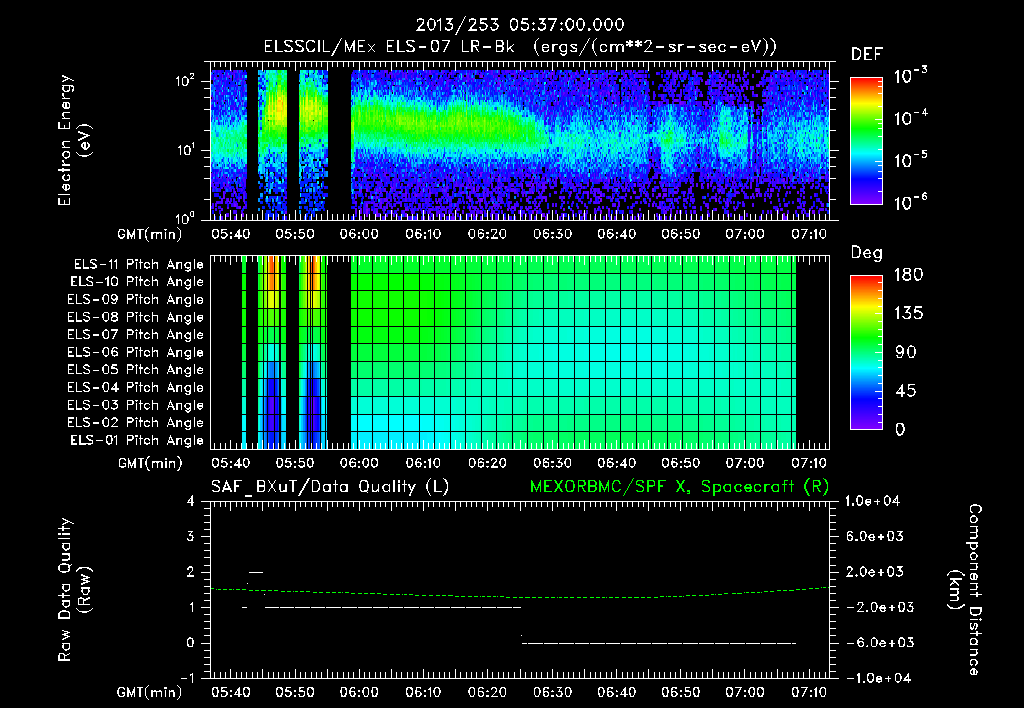Click the 06:00 tick under spectrogram panel

tap(359, 234)
